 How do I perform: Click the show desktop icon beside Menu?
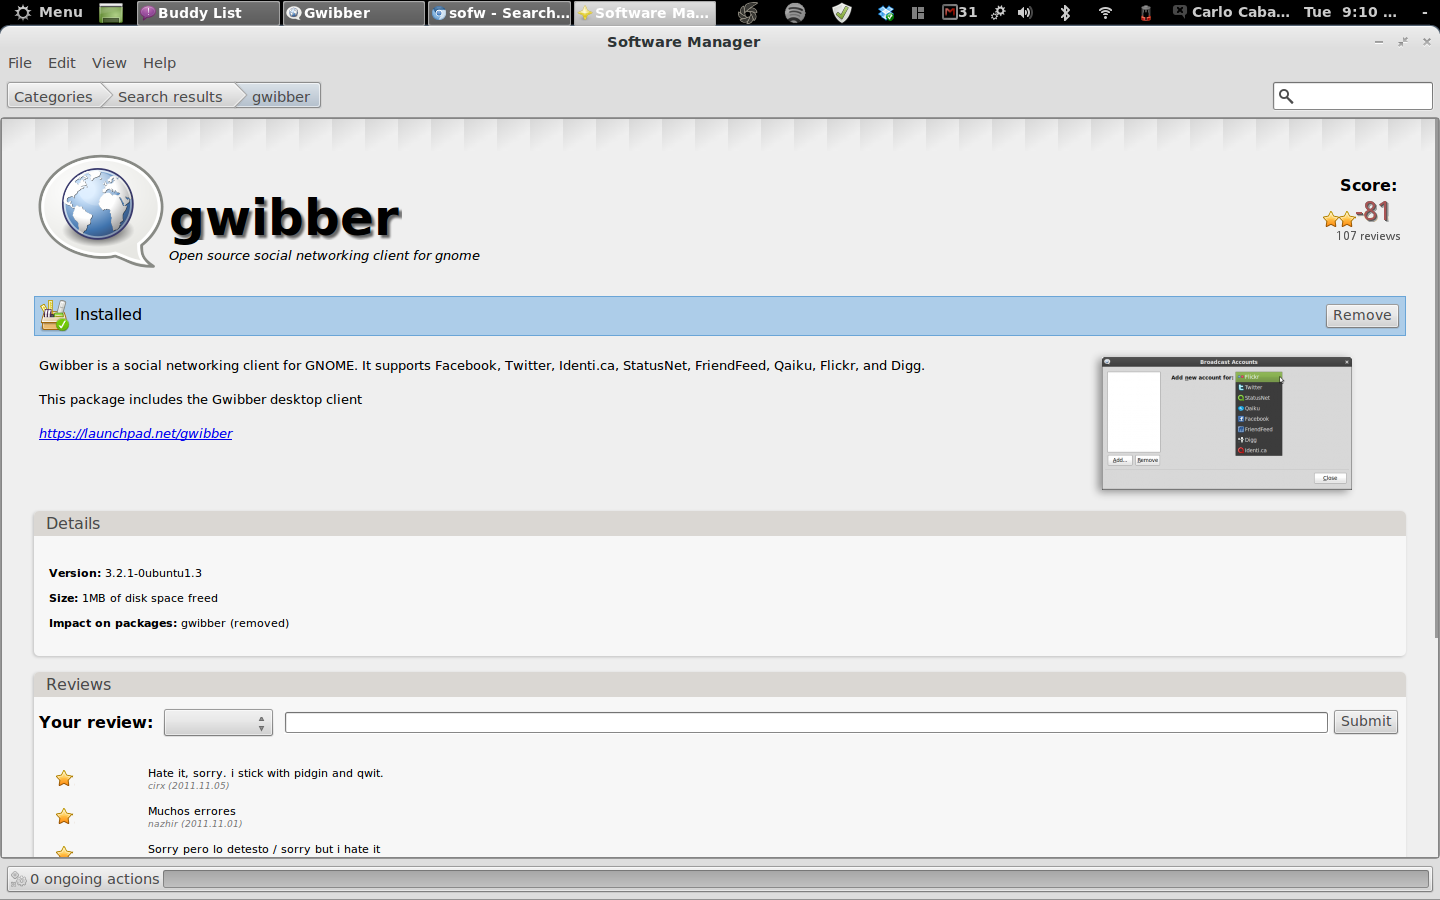pyautogui.click(x=111, y=13)
